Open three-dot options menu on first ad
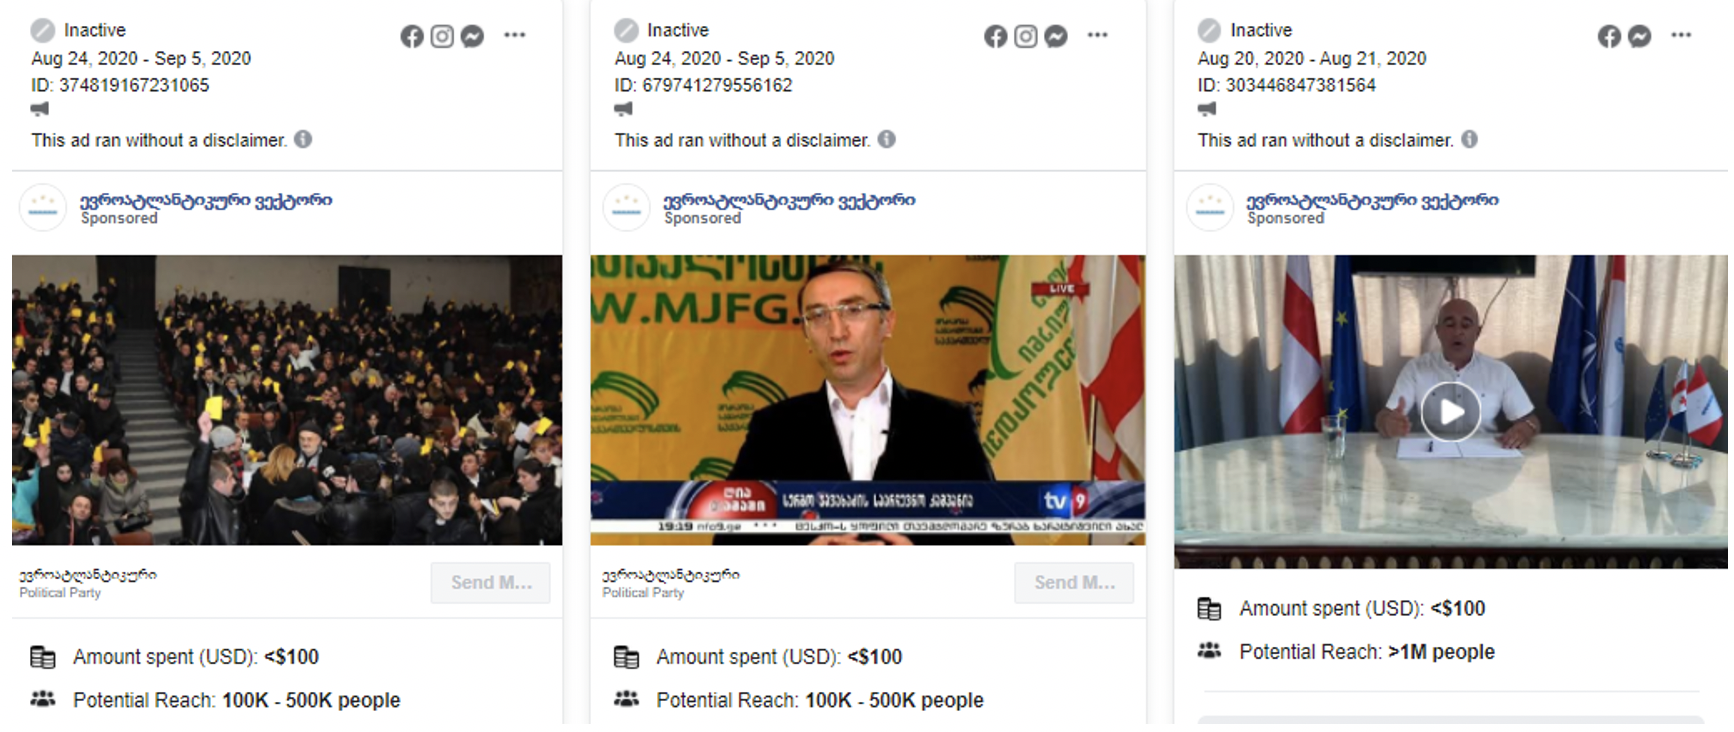This screenshot has width=1734, height=732. point(515,35)
